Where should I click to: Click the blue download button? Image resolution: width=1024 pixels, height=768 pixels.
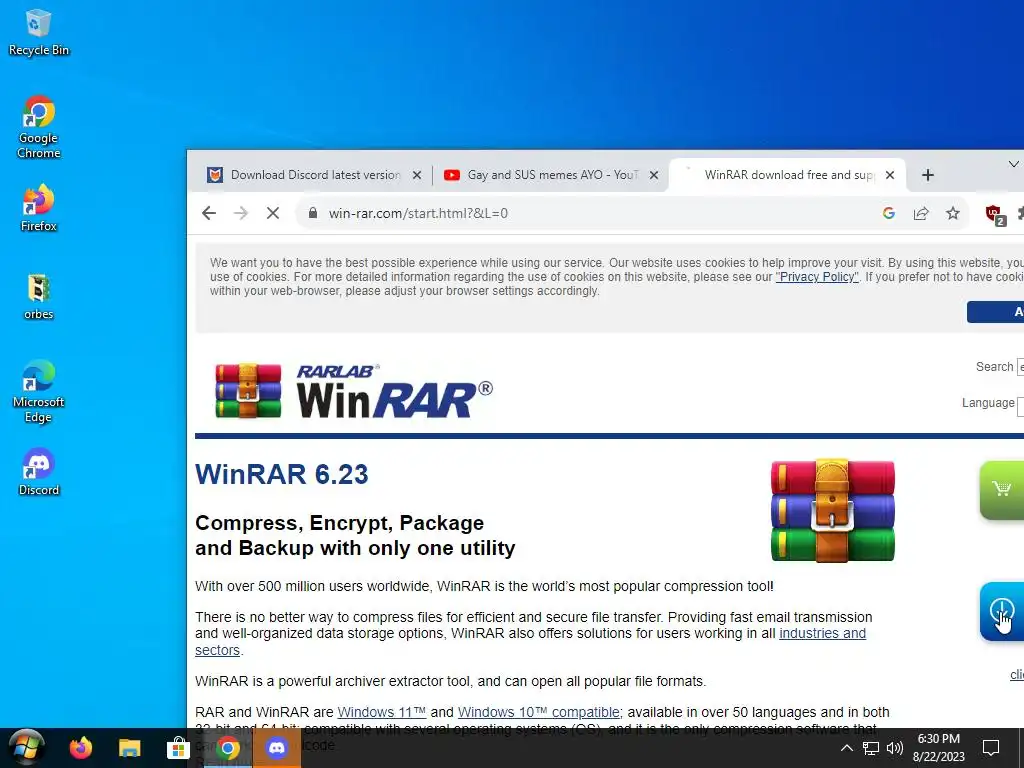pos(1002,611)
